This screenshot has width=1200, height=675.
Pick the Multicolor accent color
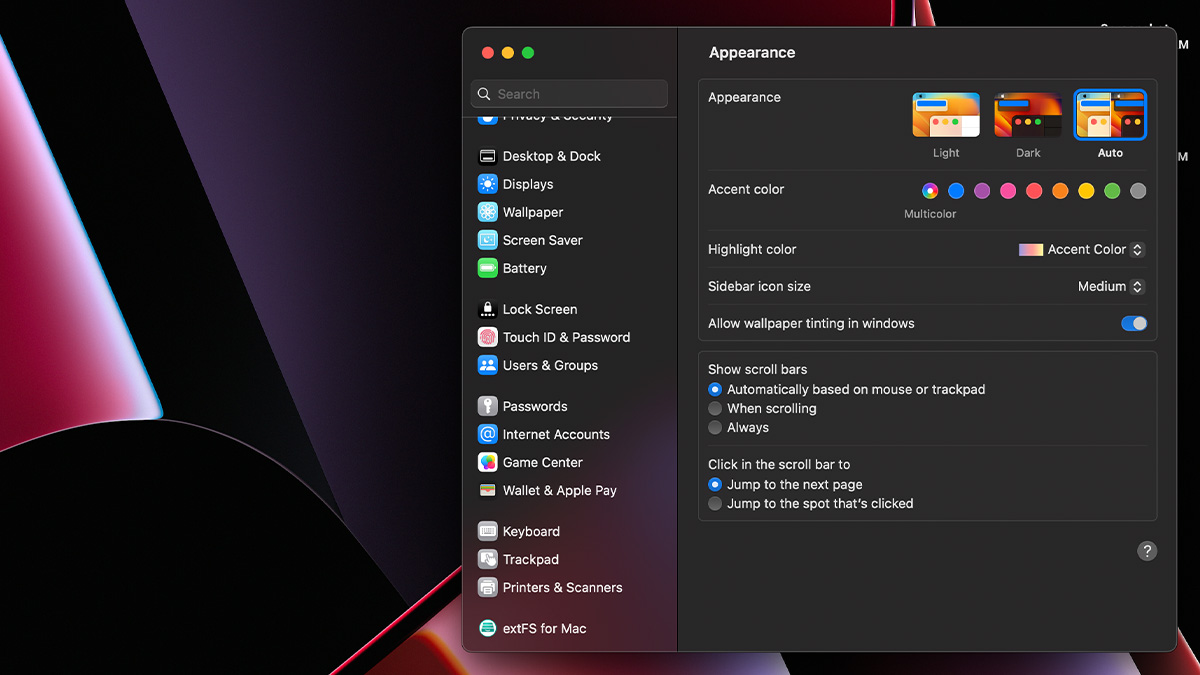pyautogui.click(x=930, y=190)
